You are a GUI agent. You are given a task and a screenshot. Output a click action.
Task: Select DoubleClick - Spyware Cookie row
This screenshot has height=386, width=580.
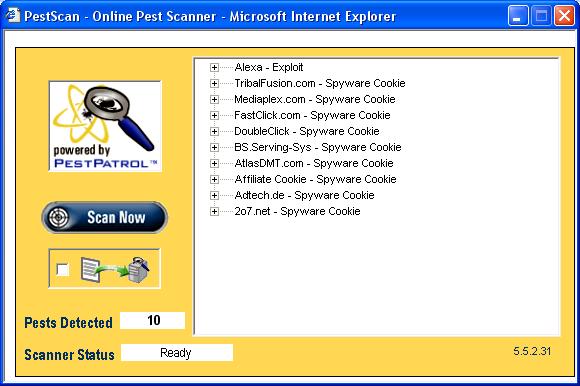(307, 131)
